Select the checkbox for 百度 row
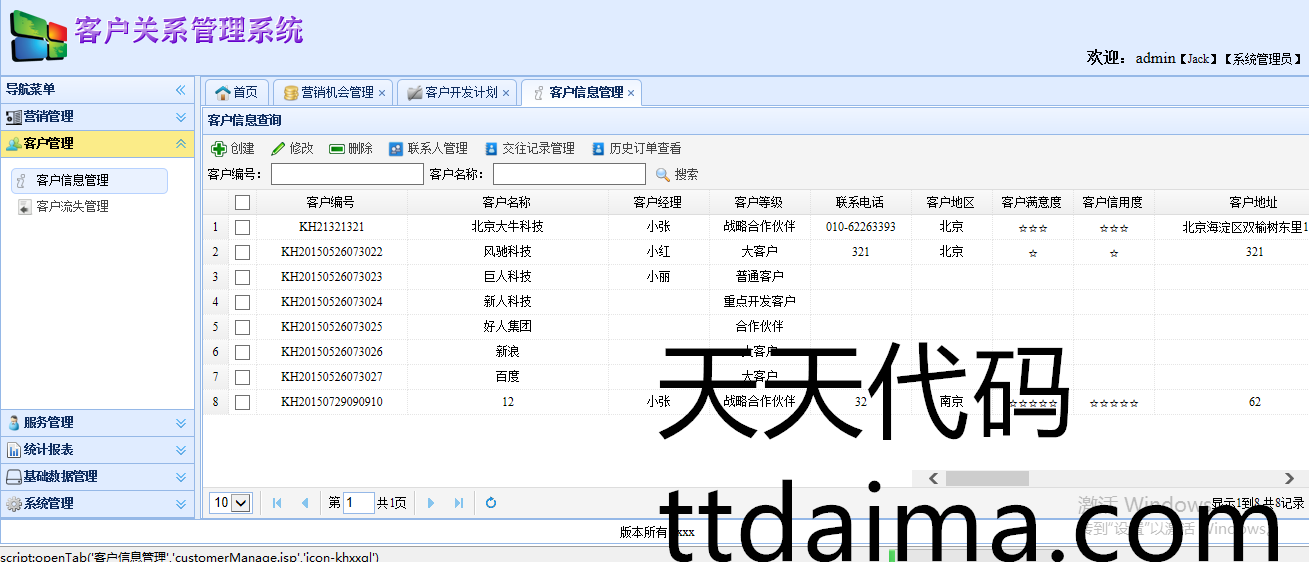The image size is (1309, 562). [x=242, y=377]
